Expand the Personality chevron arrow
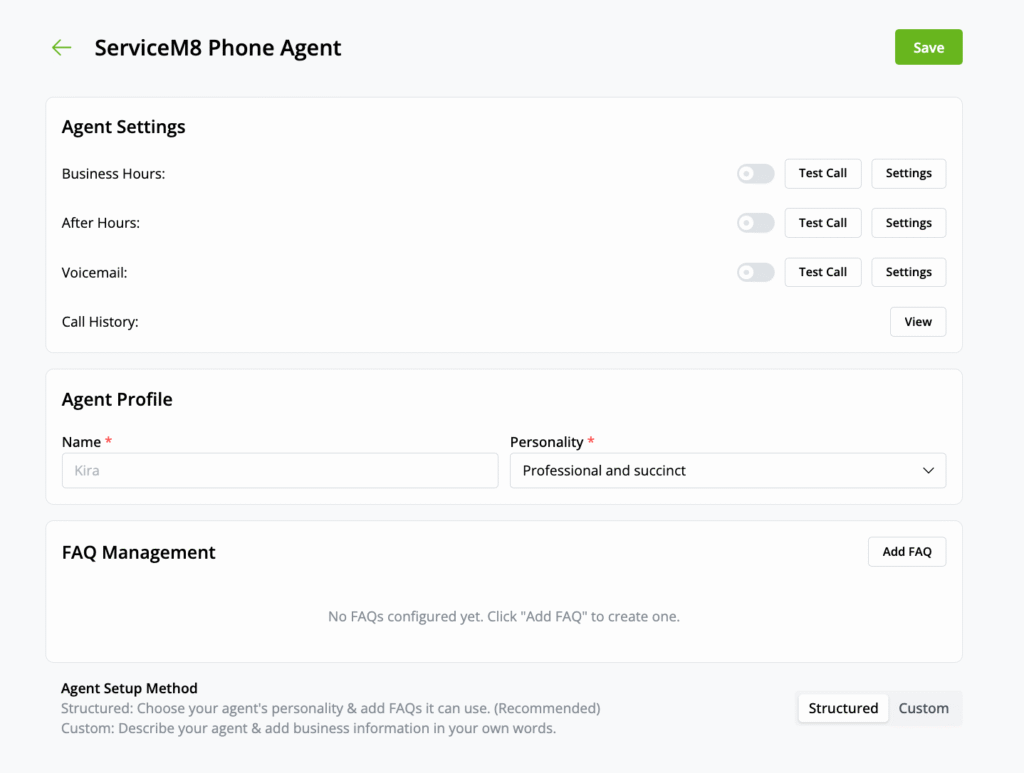Screen dimensions: 1024x773 click(x=930, y=470)
